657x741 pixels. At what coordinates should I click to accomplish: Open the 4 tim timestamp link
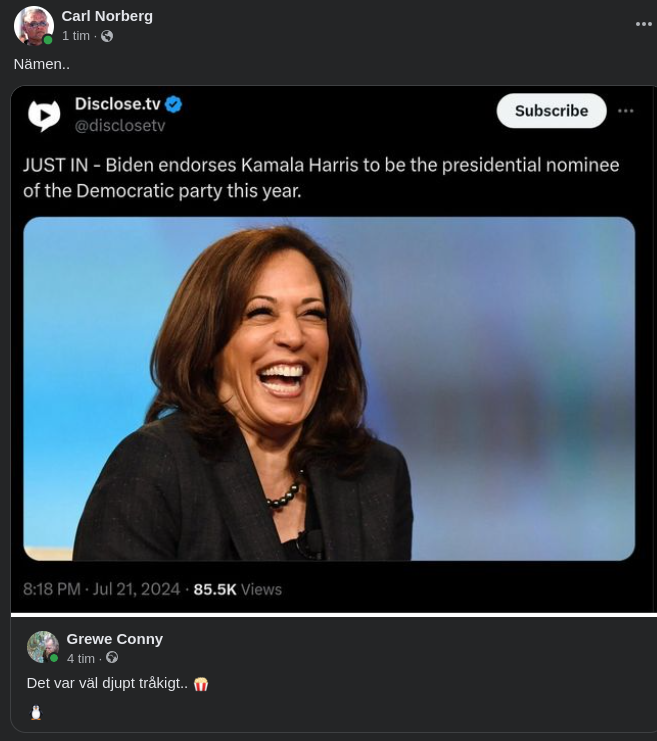[x=80, y=658]
